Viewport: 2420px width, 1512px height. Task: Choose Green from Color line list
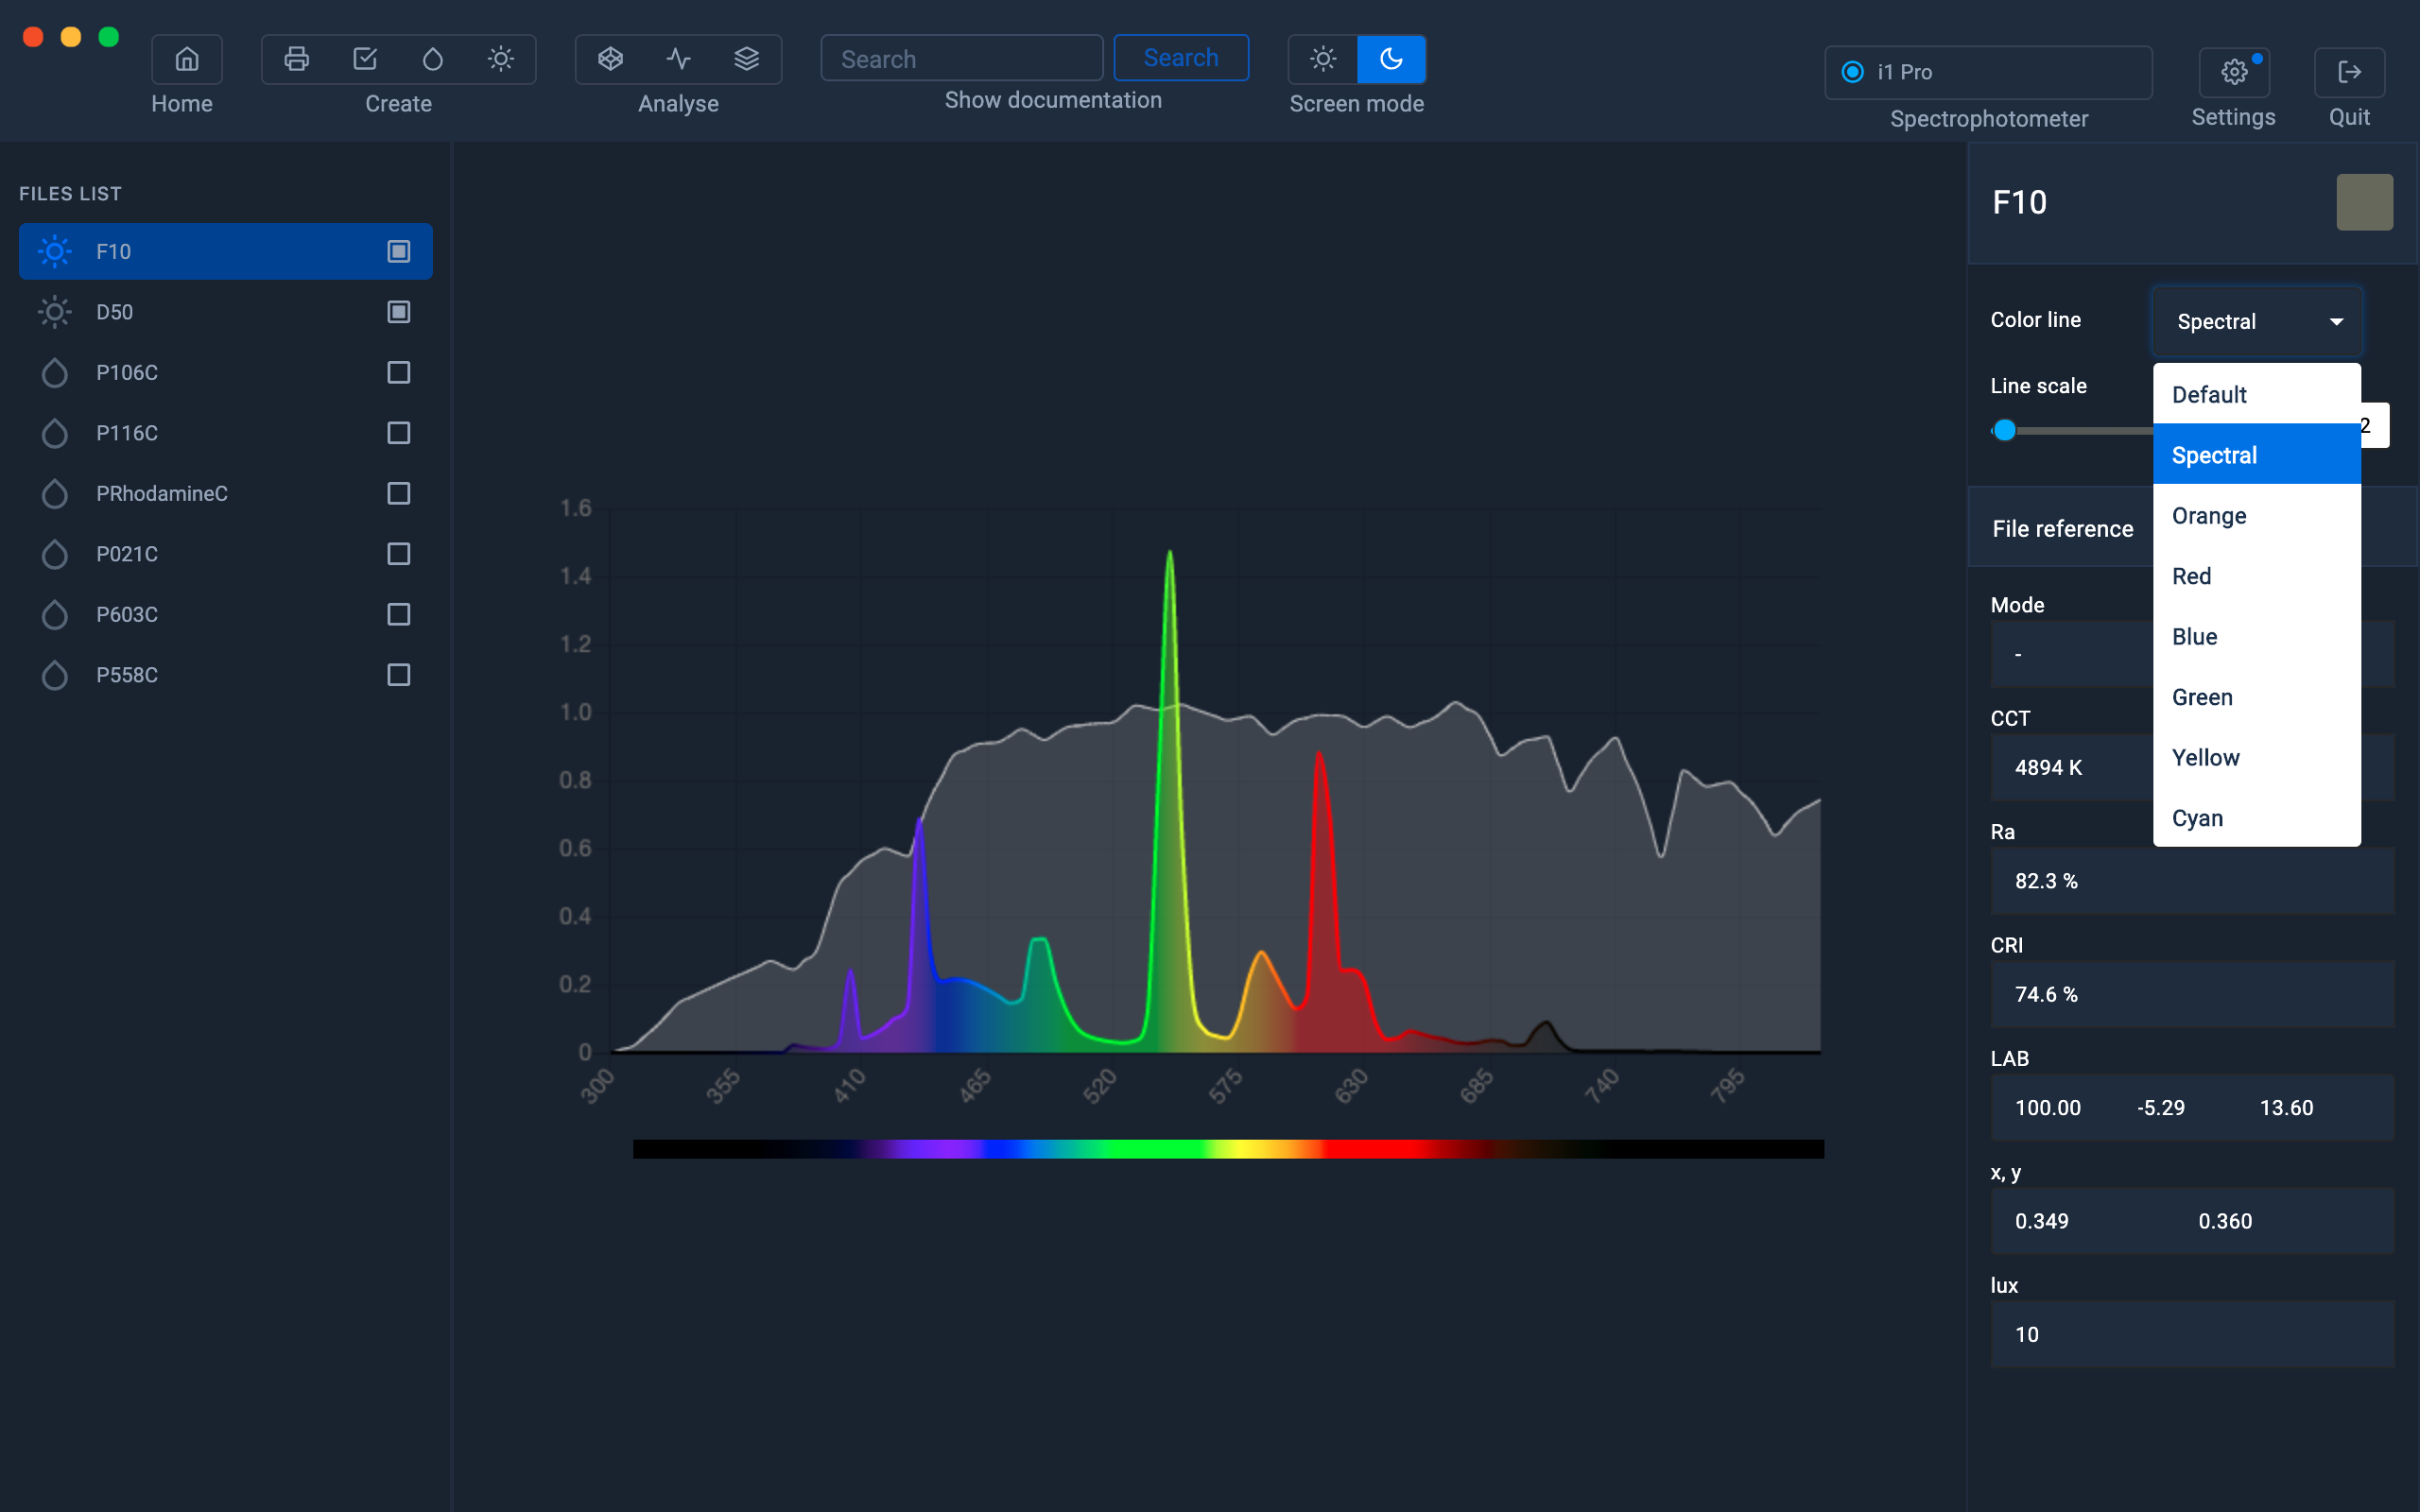(2257, 697)
